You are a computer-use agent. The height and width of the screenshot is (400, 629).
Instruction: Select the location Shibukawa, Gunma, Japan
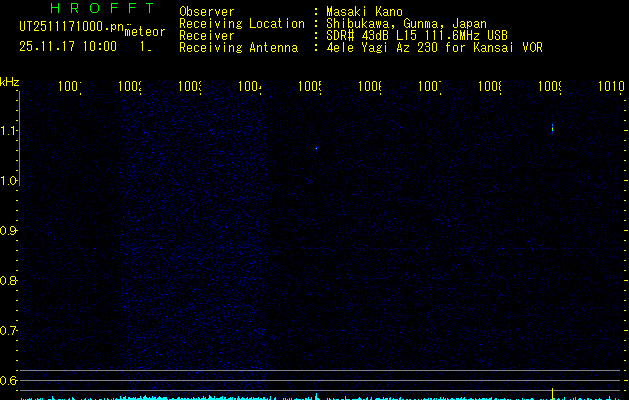[x=406, y=24]
